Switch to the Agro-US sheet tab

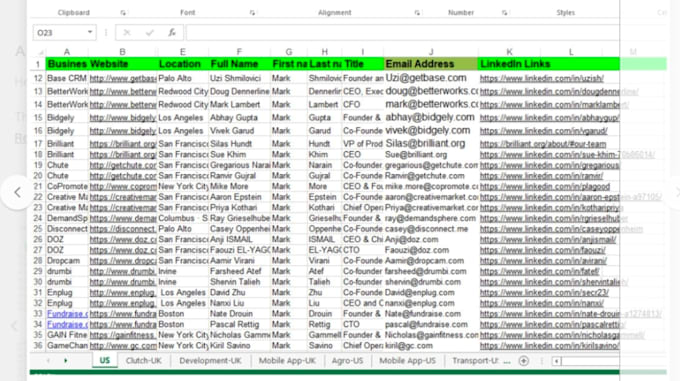[347, 361]
